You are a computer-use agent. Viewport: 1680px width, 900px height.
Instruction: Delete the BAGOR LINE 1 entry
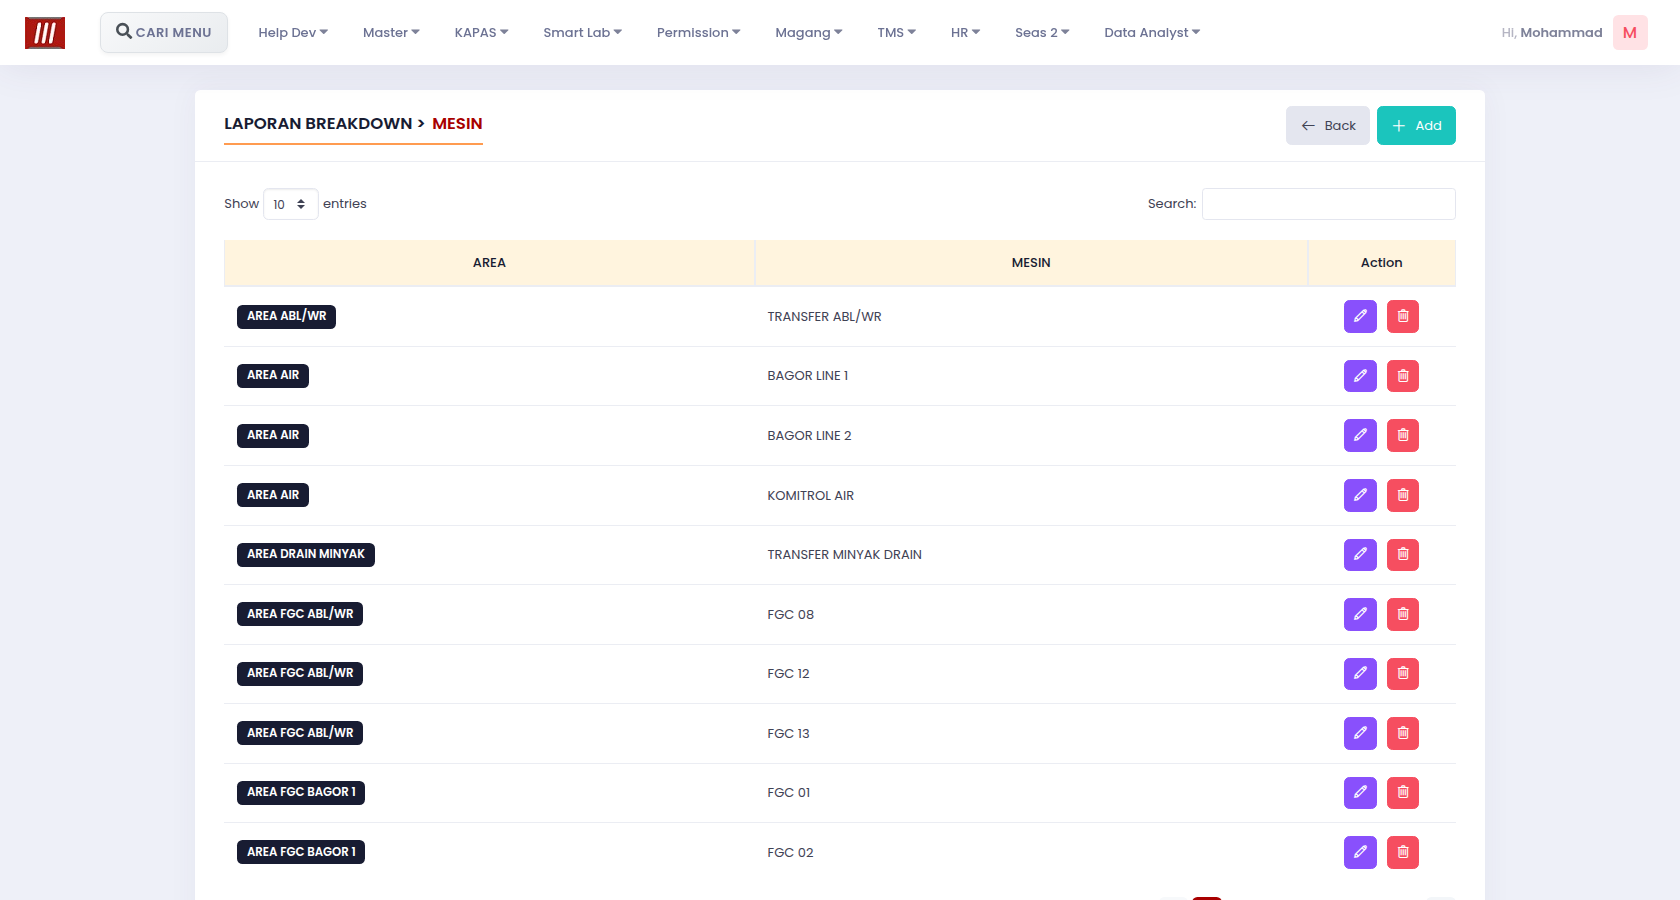(1403, 376)
